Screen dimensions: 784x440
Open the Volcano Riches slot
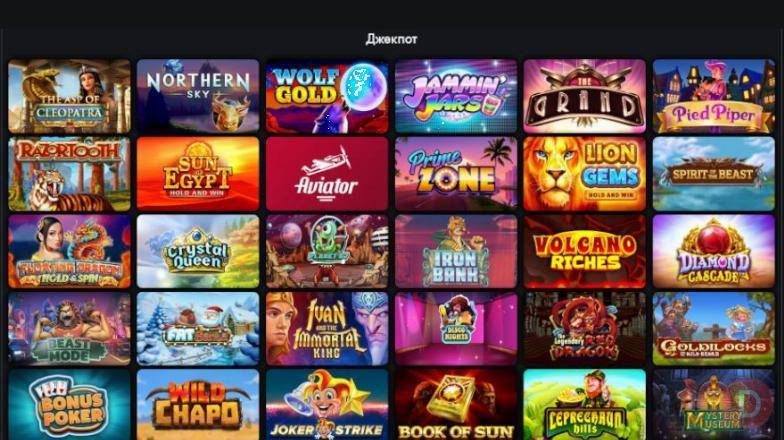pos(584,252)
